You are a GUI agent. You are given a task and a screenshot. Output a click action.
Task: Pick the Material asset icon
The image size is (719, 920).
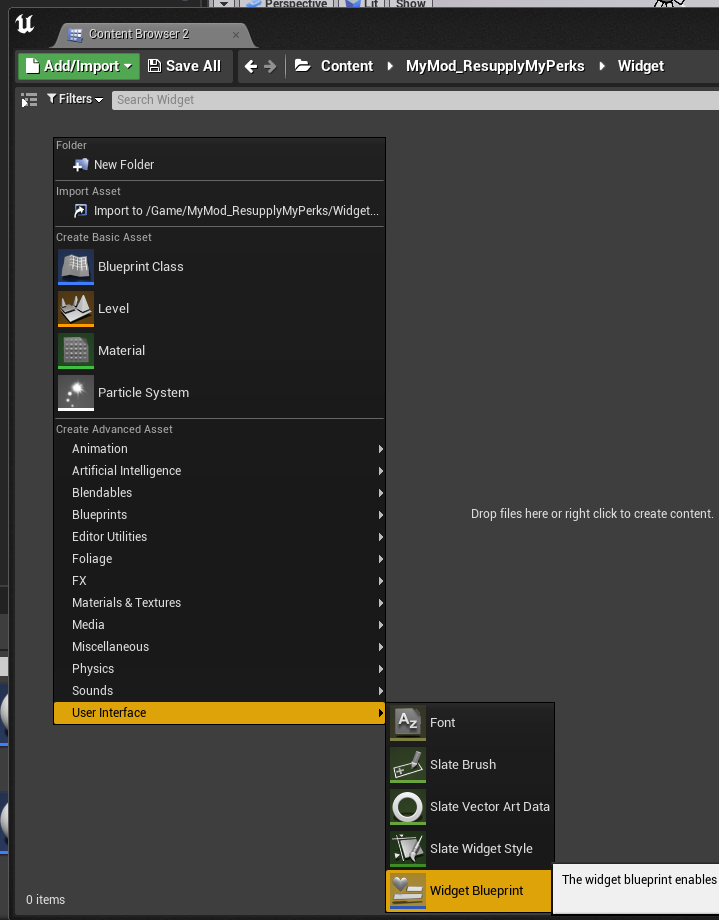[76, 351]
